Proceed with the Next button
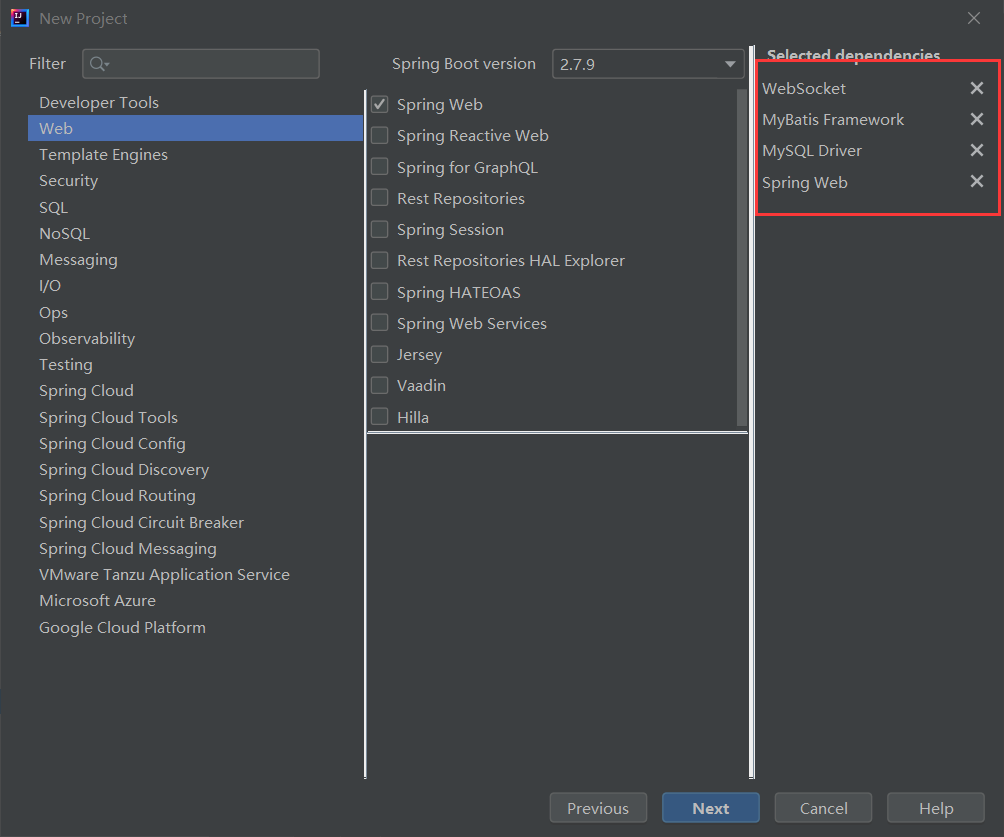1004x837 pixels. pyautogui.click(x=711, y=808)
